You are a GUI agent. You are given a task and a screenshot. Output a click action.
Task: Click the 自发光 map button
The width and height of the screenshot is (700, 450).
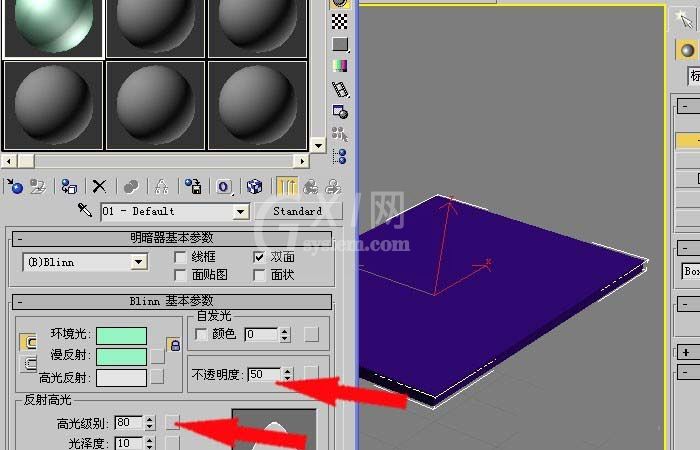pyautogui.click(x=311, y=334)
